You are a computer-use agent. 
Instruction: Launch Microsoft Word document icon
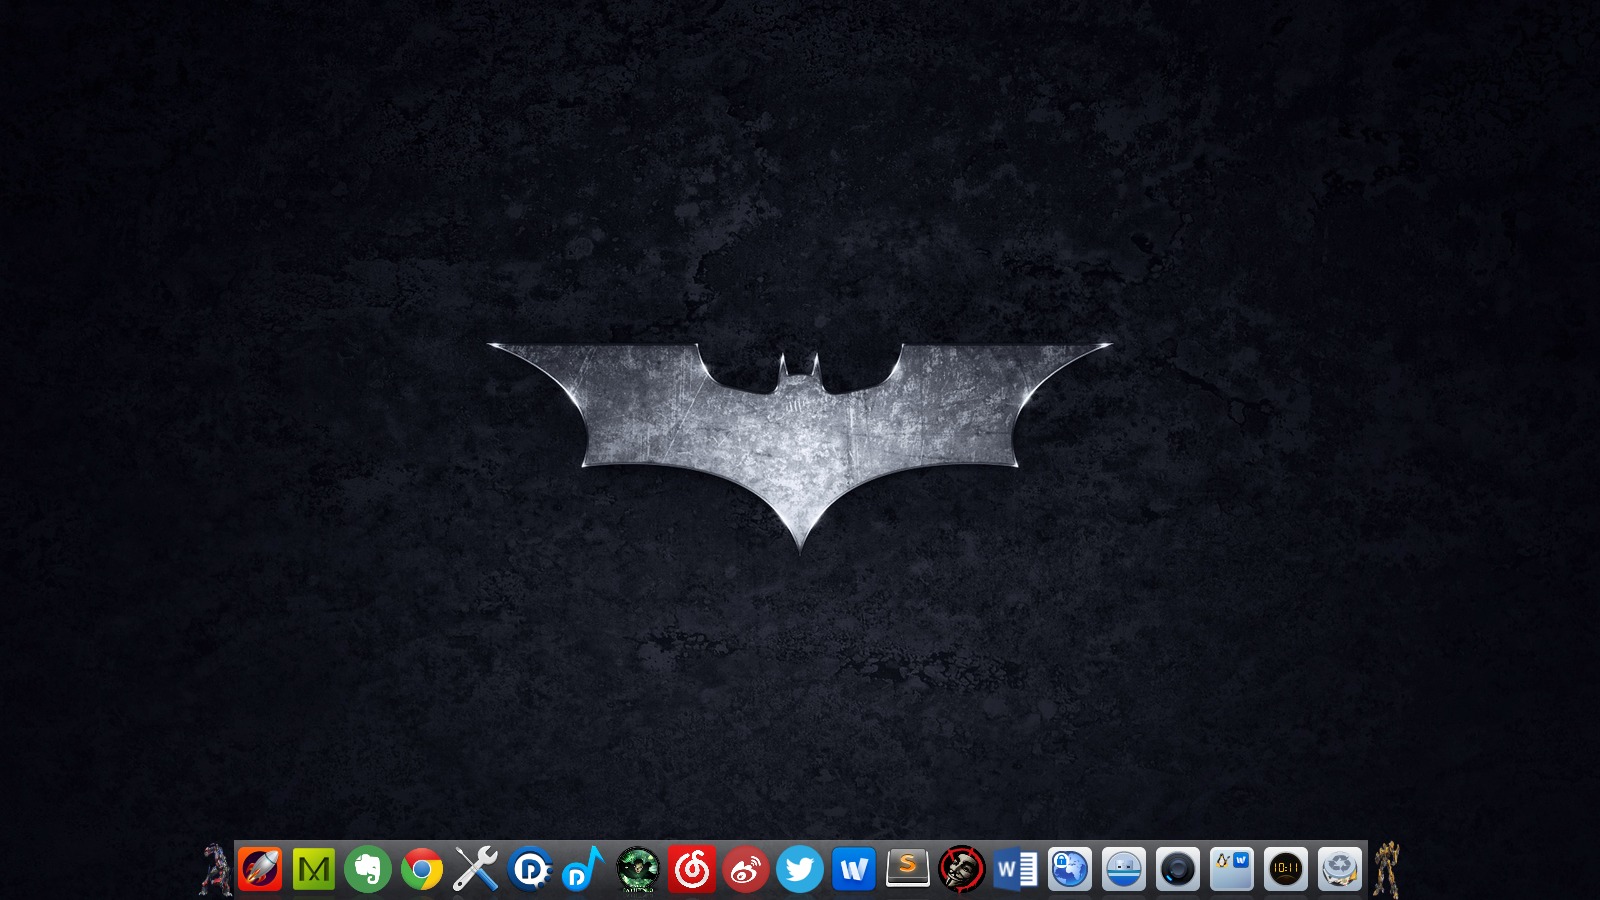(x=1016, y=869)
